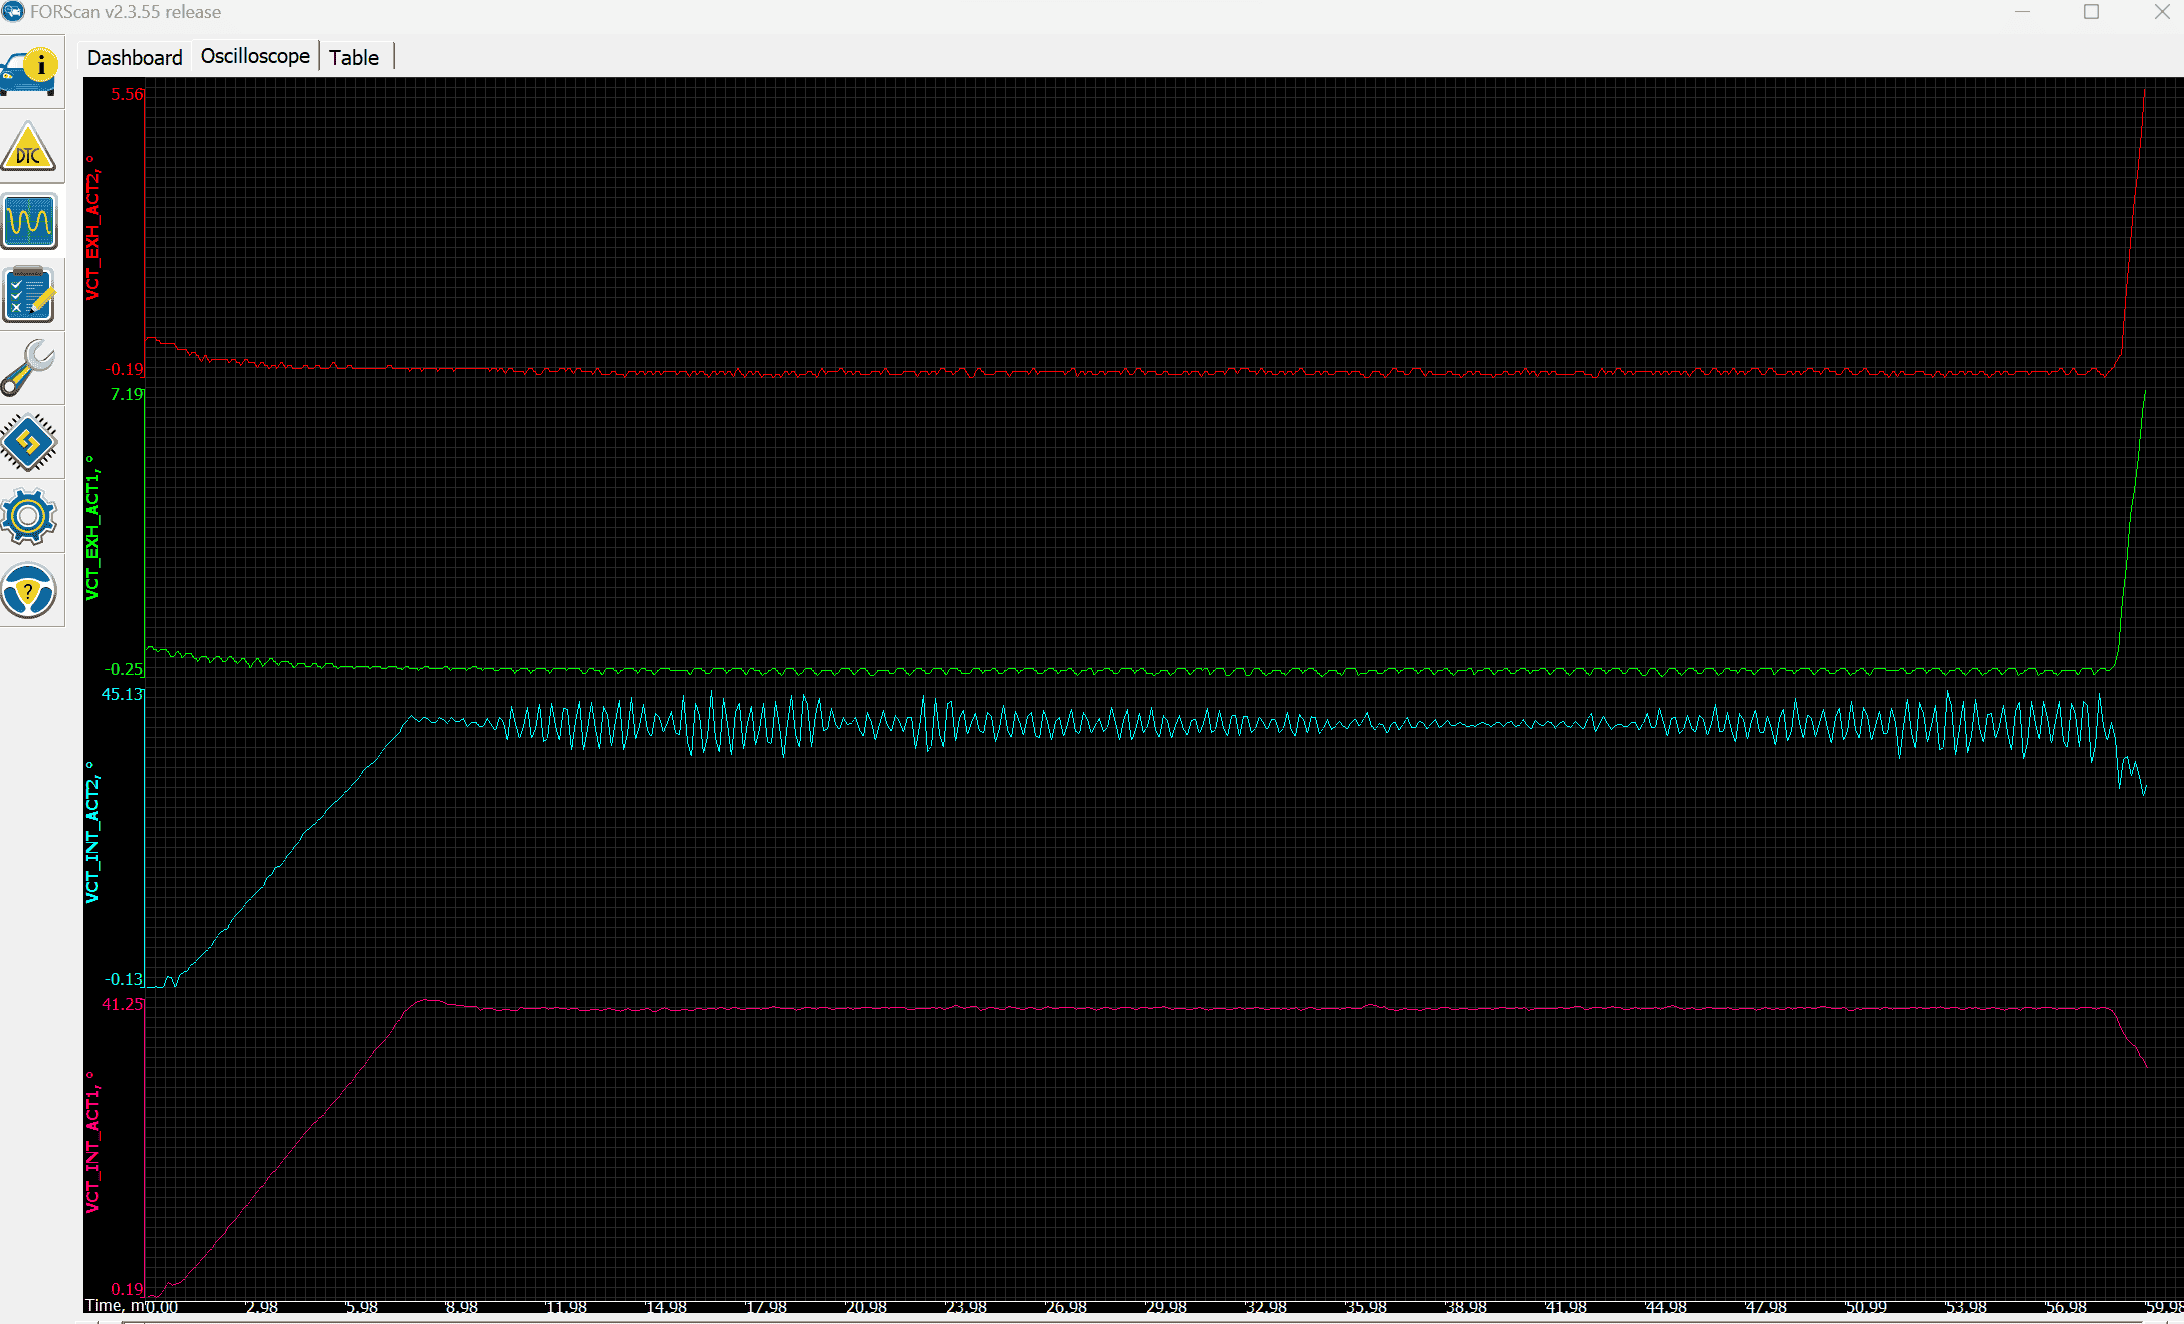The height and width of the screenshot is (1324, 2184).
Task: Switch to the Dashboard tab
Action: 135,57
